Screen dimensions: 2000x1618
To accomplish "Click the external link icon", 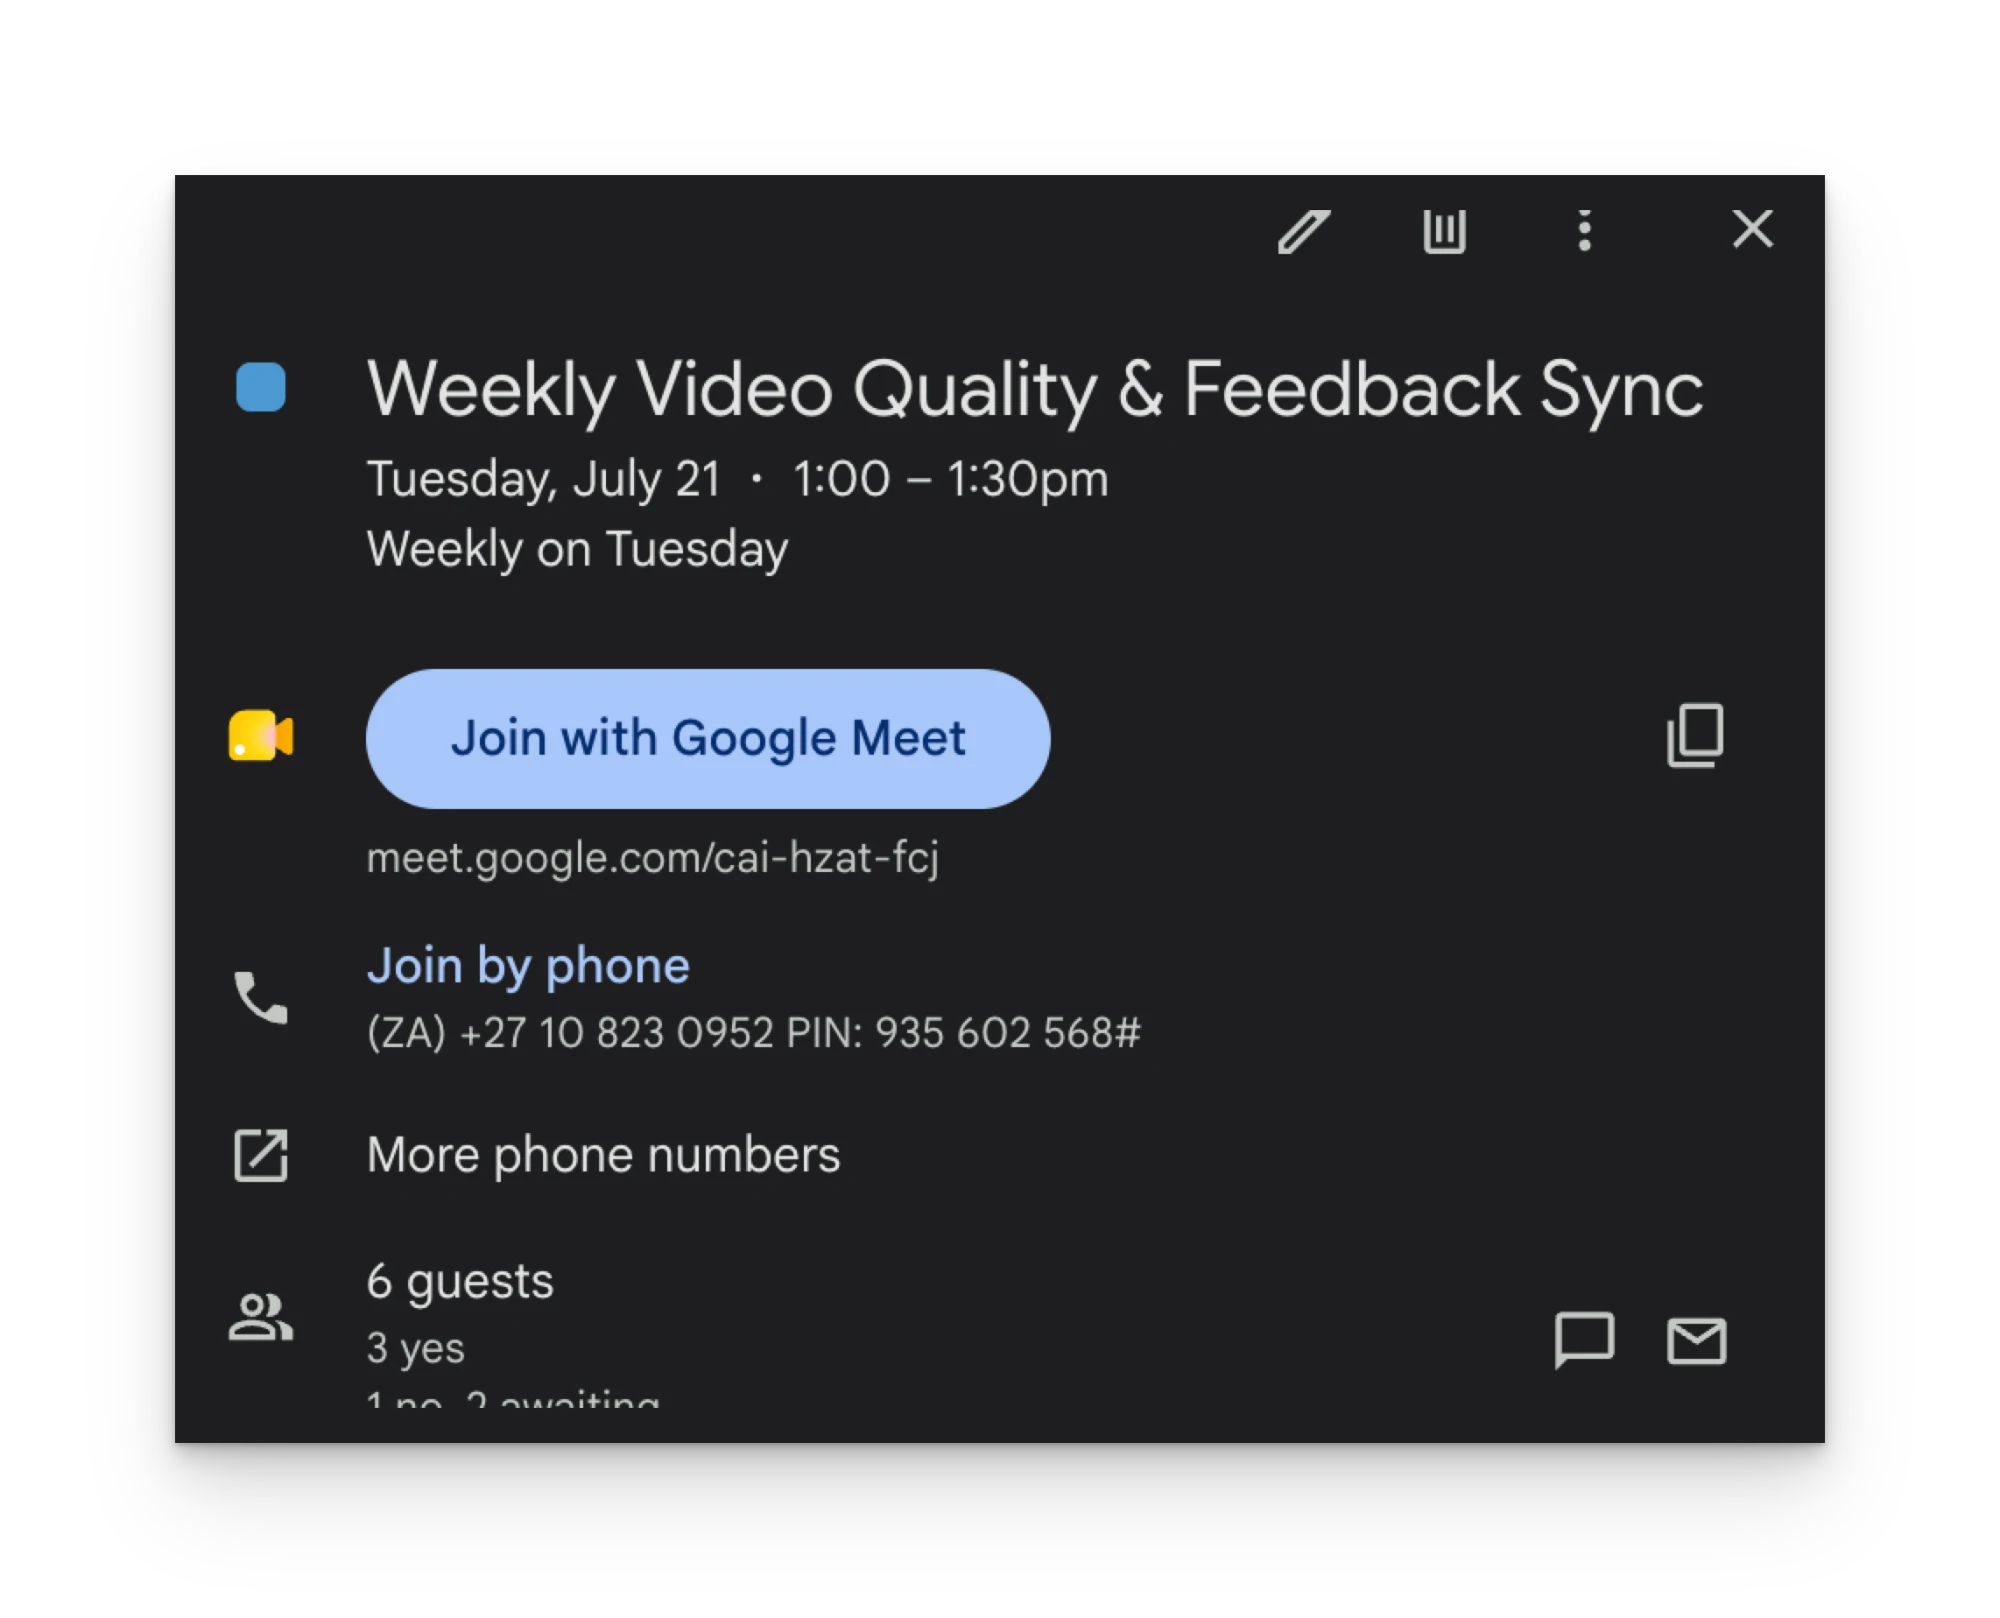I will pyautogui.click(x=261, y=1156).
